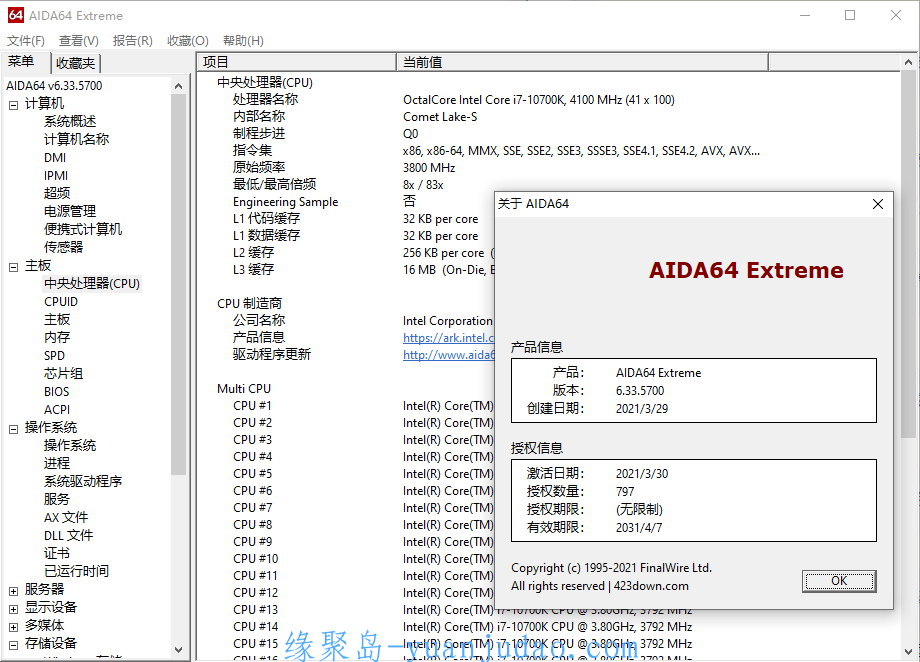Image resolution: width=920 pixels, height=662 pixels.
Task: Click details list scroll-down arrow
Action: point(908,651)
